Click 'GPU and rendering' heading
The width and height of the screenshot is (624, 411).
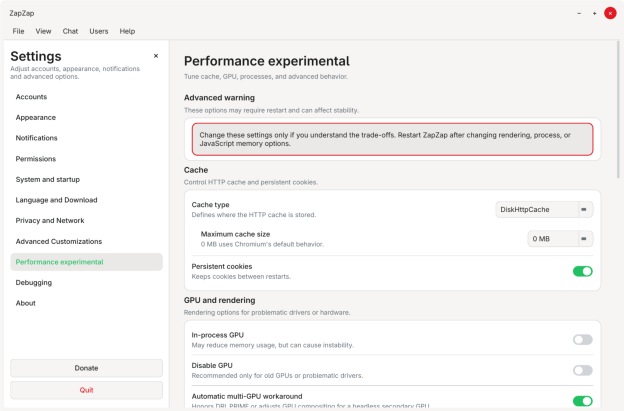220,300
